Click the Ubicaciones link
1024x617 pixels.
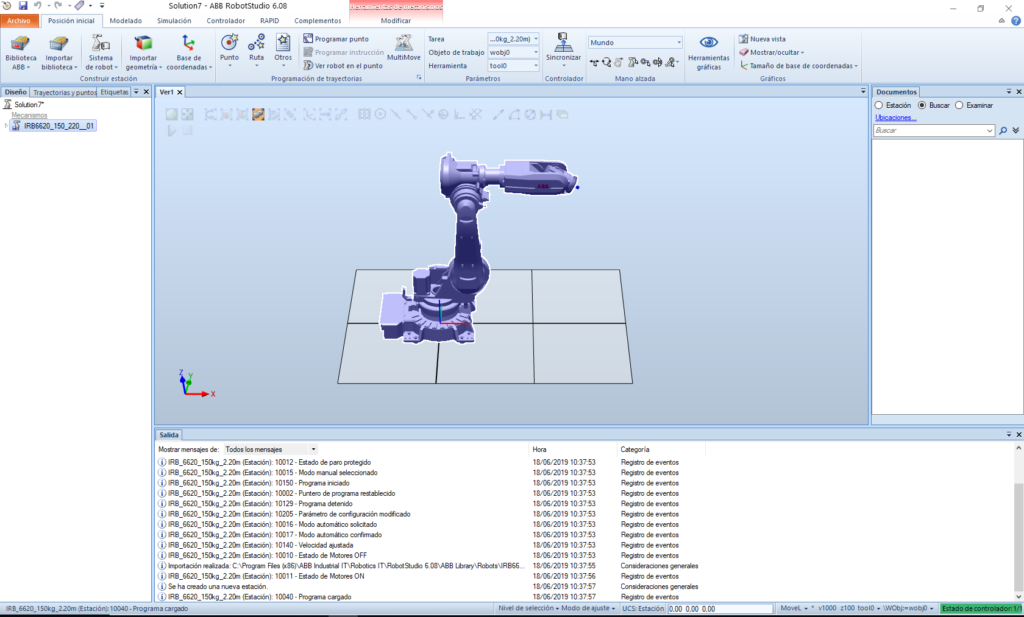tap(894, 117)
